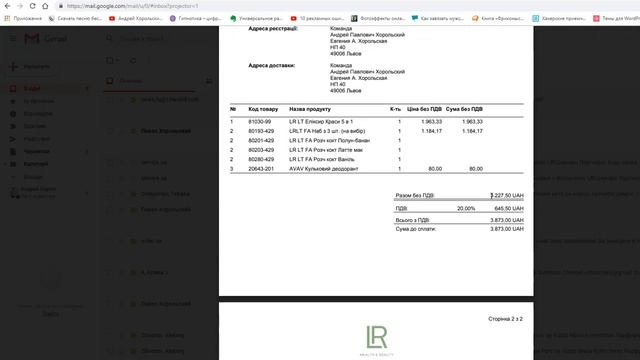Open the 'Андрей Хорольски...' YouTube bookmark

136,18
